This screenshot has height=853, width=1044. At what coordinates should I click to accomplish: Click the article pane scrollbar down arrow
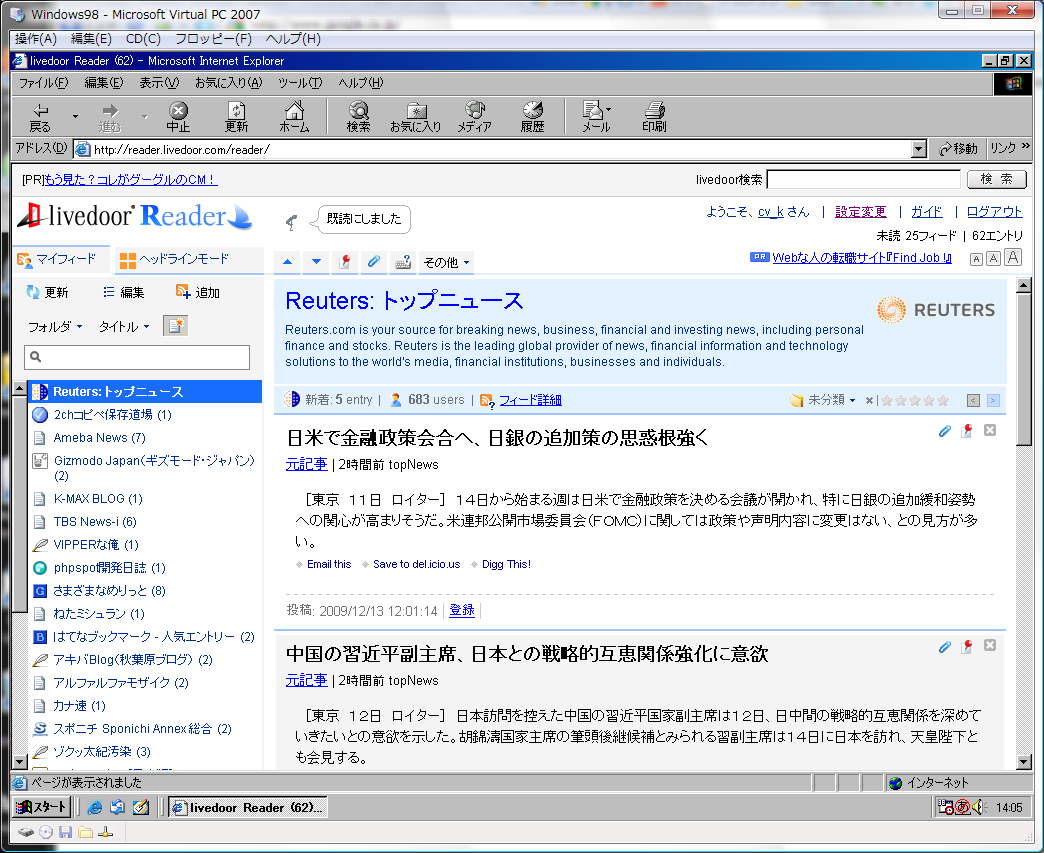[1024, 762]
